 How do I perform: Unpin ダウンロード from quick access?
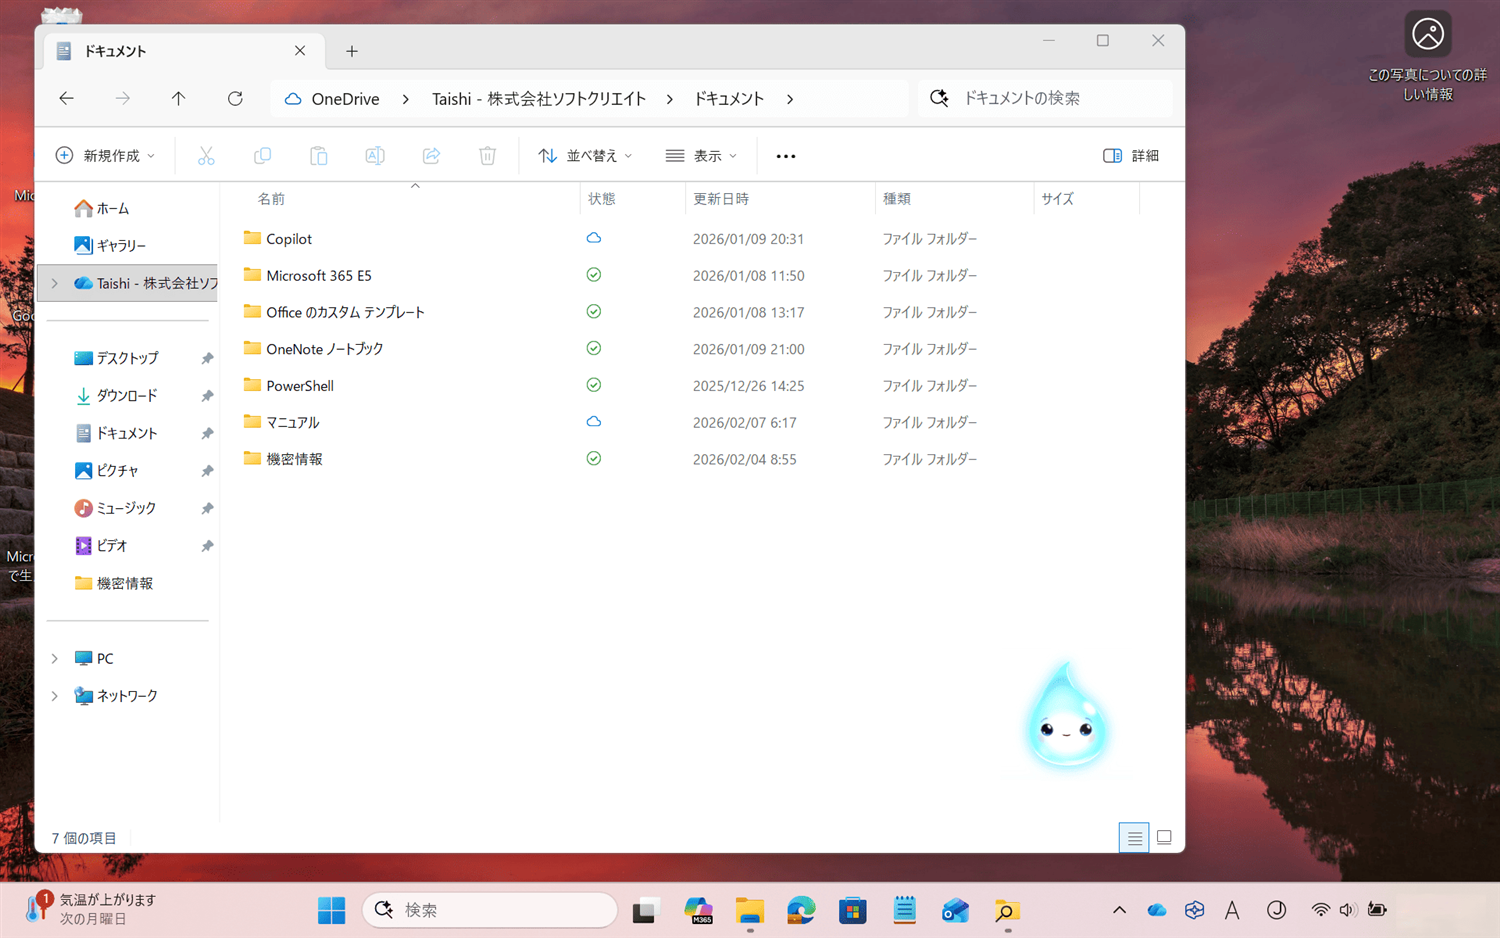(207, 396)
